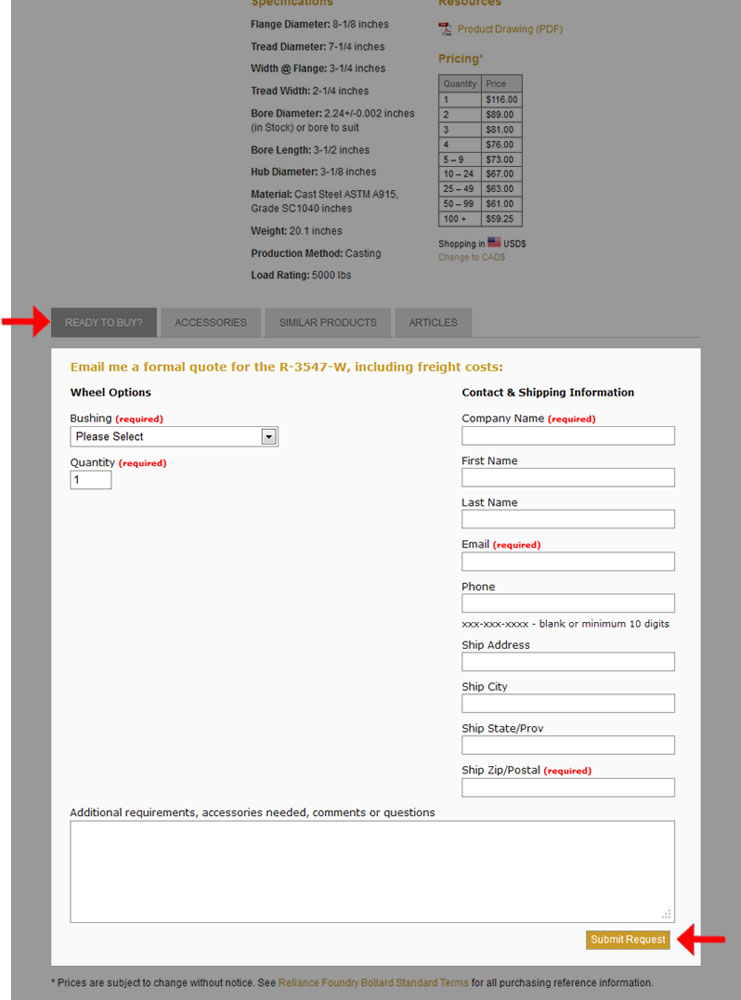Click the Load Rating: 5000 lbs text
Image resolution: width=741 pixels, height=1000 pixels.
[x=301, y=276]
